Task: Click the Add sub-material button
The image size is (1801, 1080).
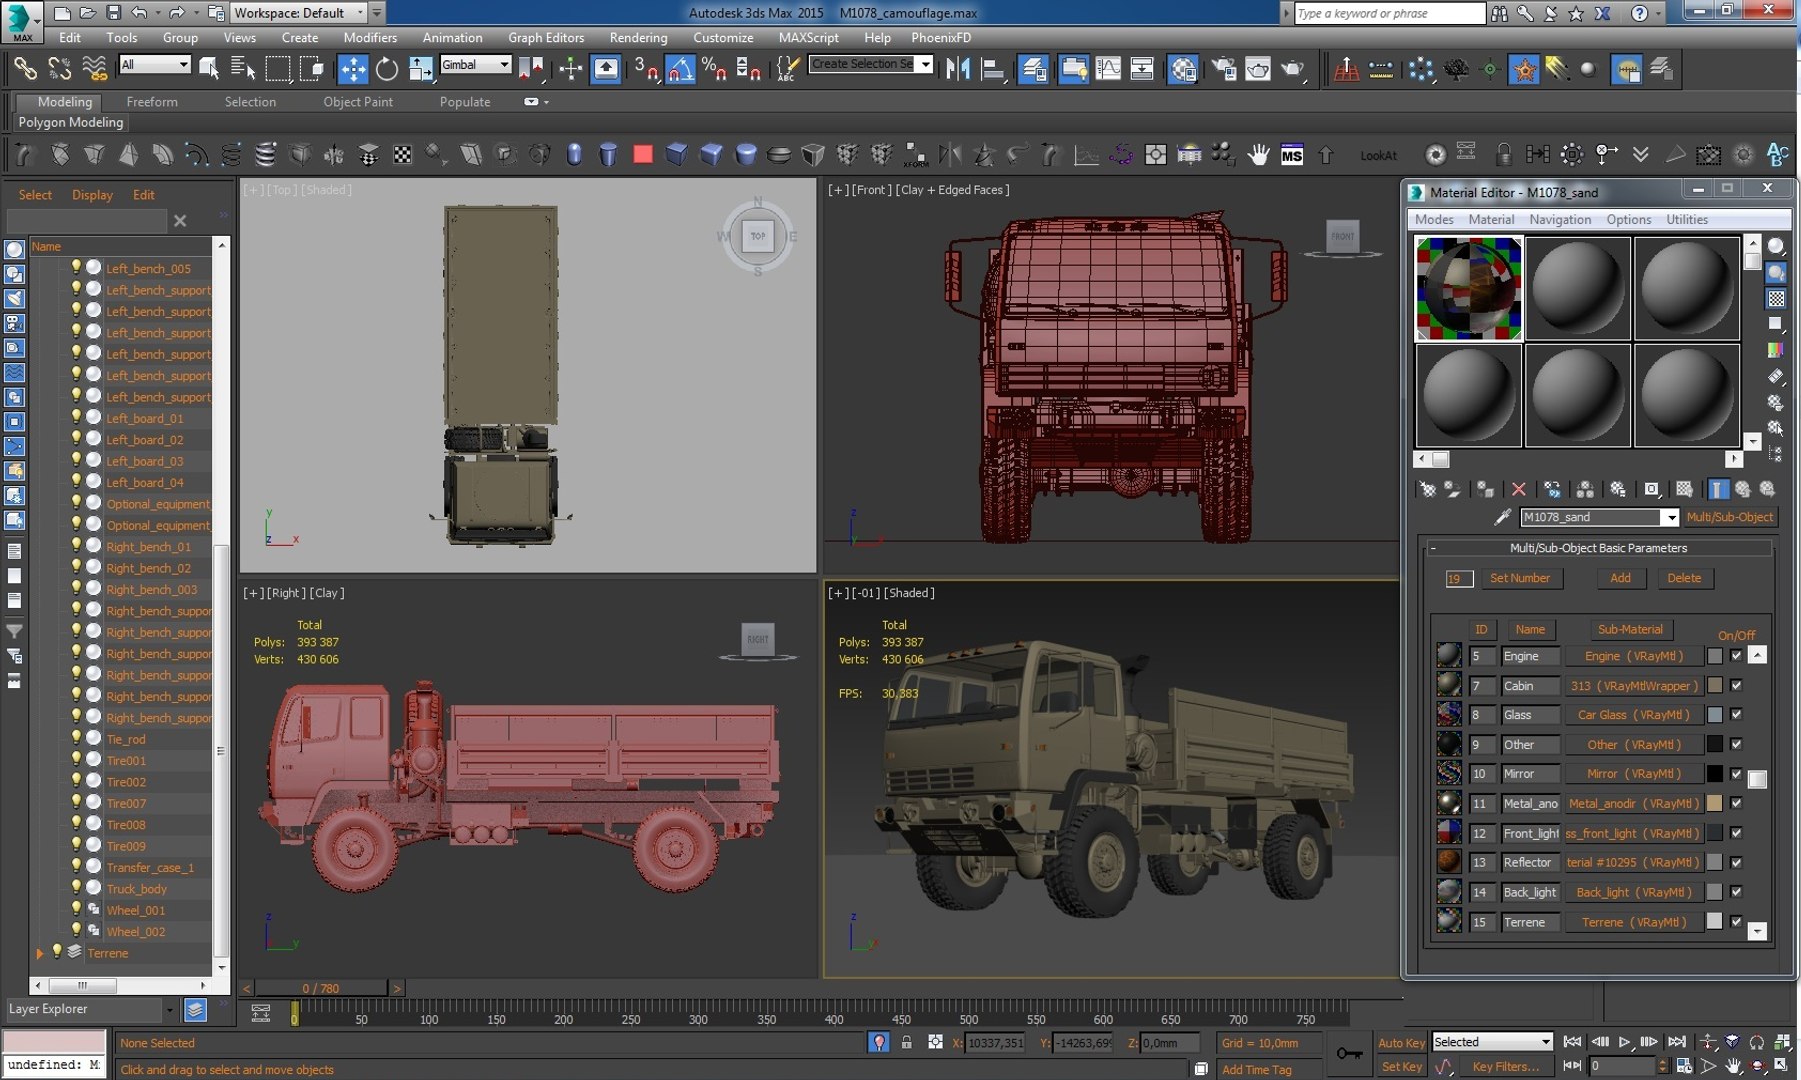Action: coord(1620,578)
